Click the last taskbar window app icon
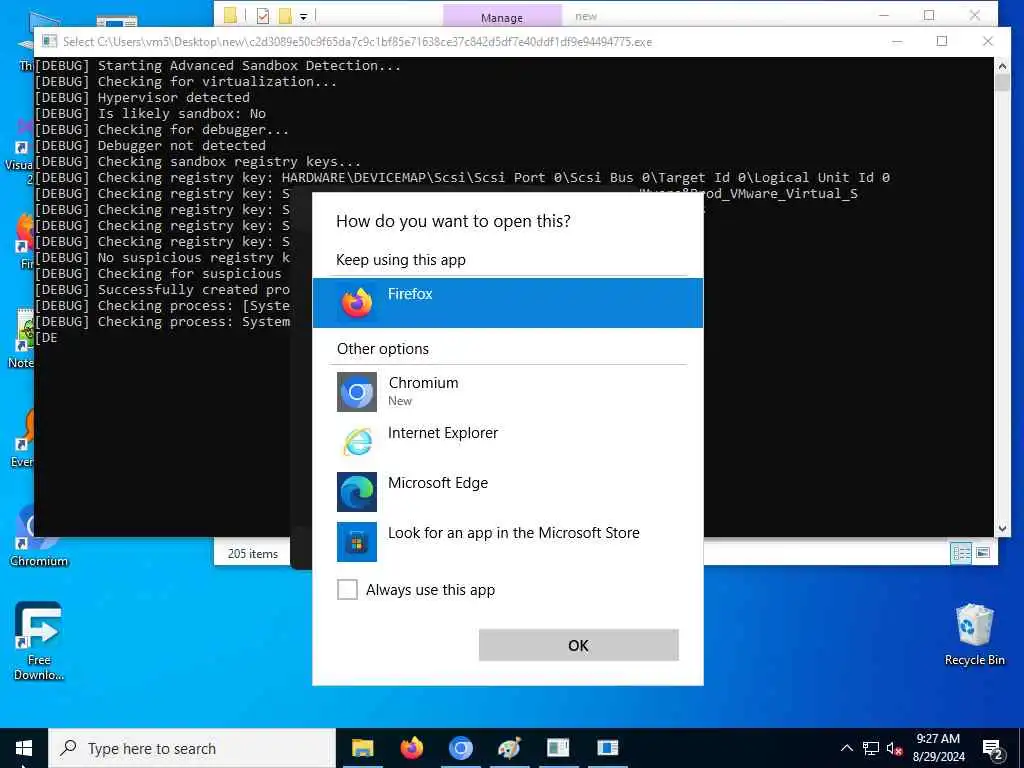Screen dimensions: 1024x768 (x=607, y=748)
